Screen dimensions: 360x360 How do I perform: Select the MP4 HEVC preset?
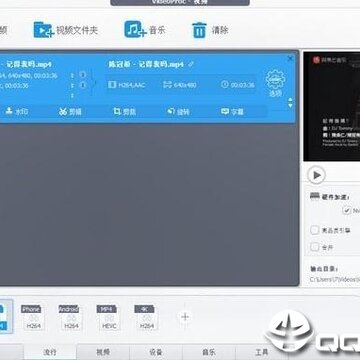(108, 317)
